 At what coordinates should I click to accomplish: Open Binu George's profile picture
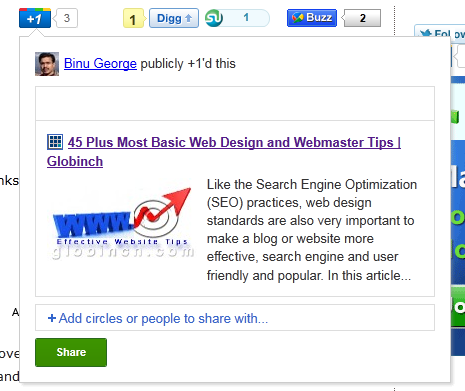click(47, 64)
